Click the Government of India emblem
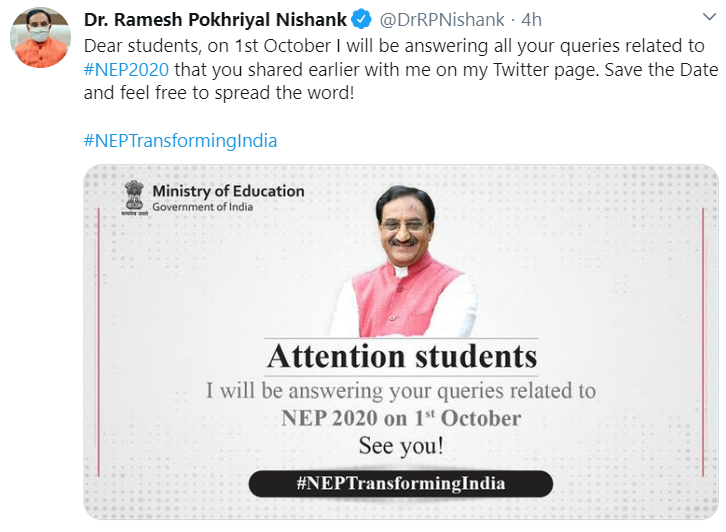The image size is (726, 532). [134, 197]
